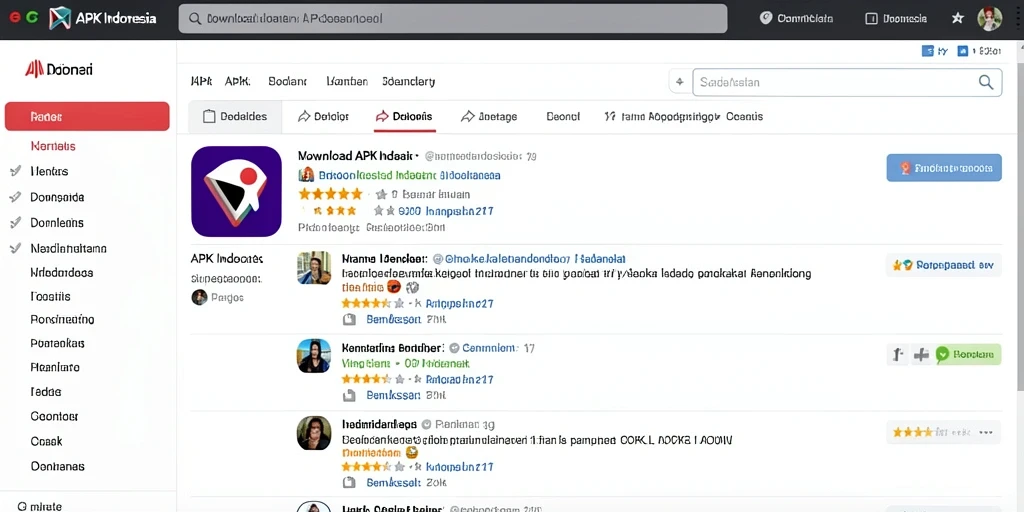Viewport: 1024px width, 512px height.
Task: Click the small icon before the Brtoonlrested link
Action: [x=306, y=175]
